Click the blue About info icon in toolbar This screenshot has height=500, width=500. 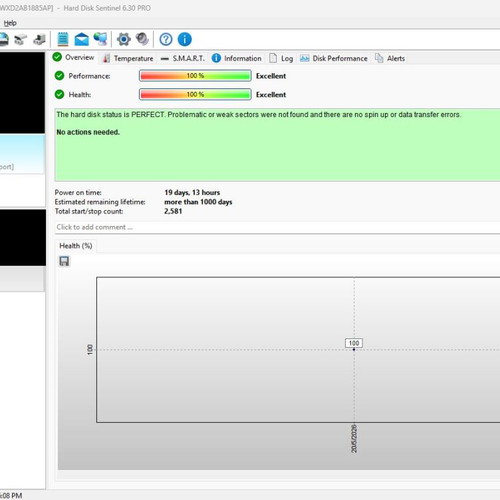(x=185, y=39)
